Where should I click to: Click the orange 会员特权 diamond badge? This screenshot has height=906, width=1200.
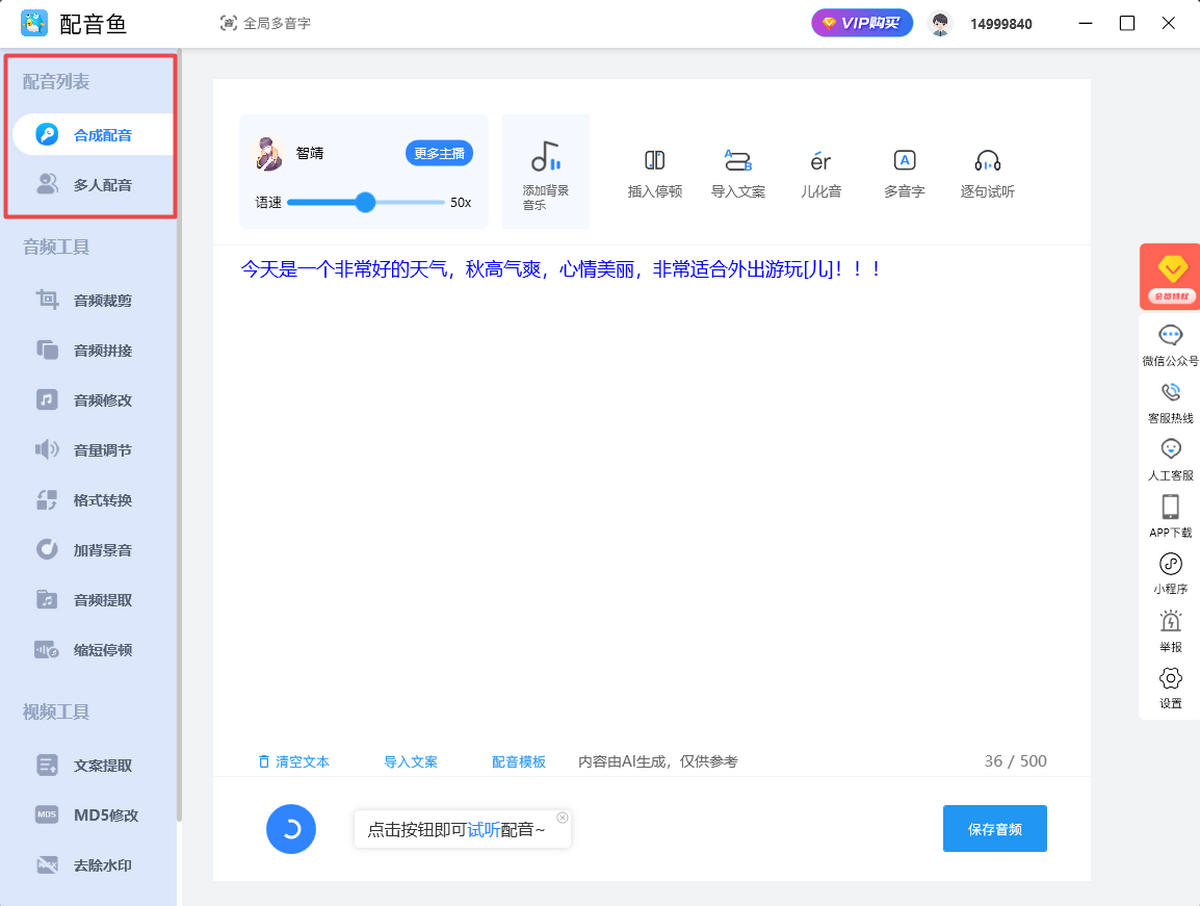click(1169, 276)
